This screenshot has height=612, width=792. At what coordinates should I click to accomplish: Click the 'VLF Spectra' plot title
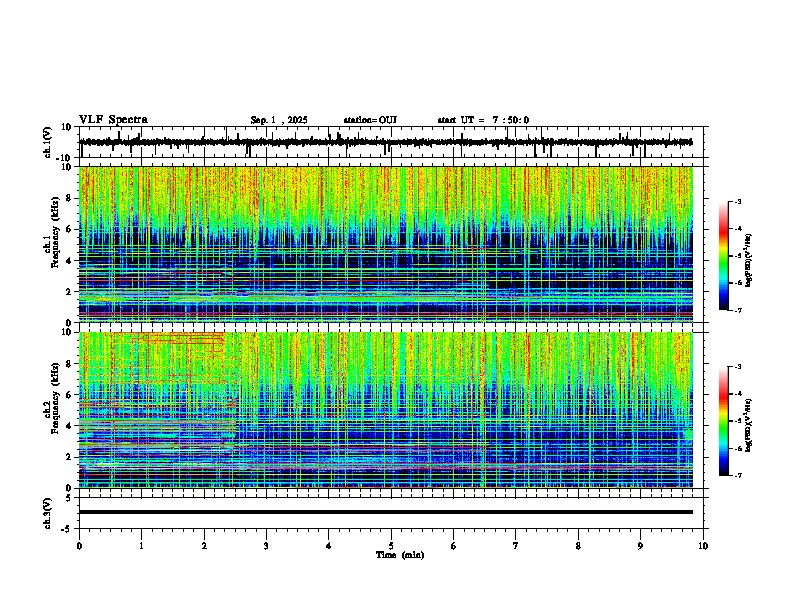(113, 120)
